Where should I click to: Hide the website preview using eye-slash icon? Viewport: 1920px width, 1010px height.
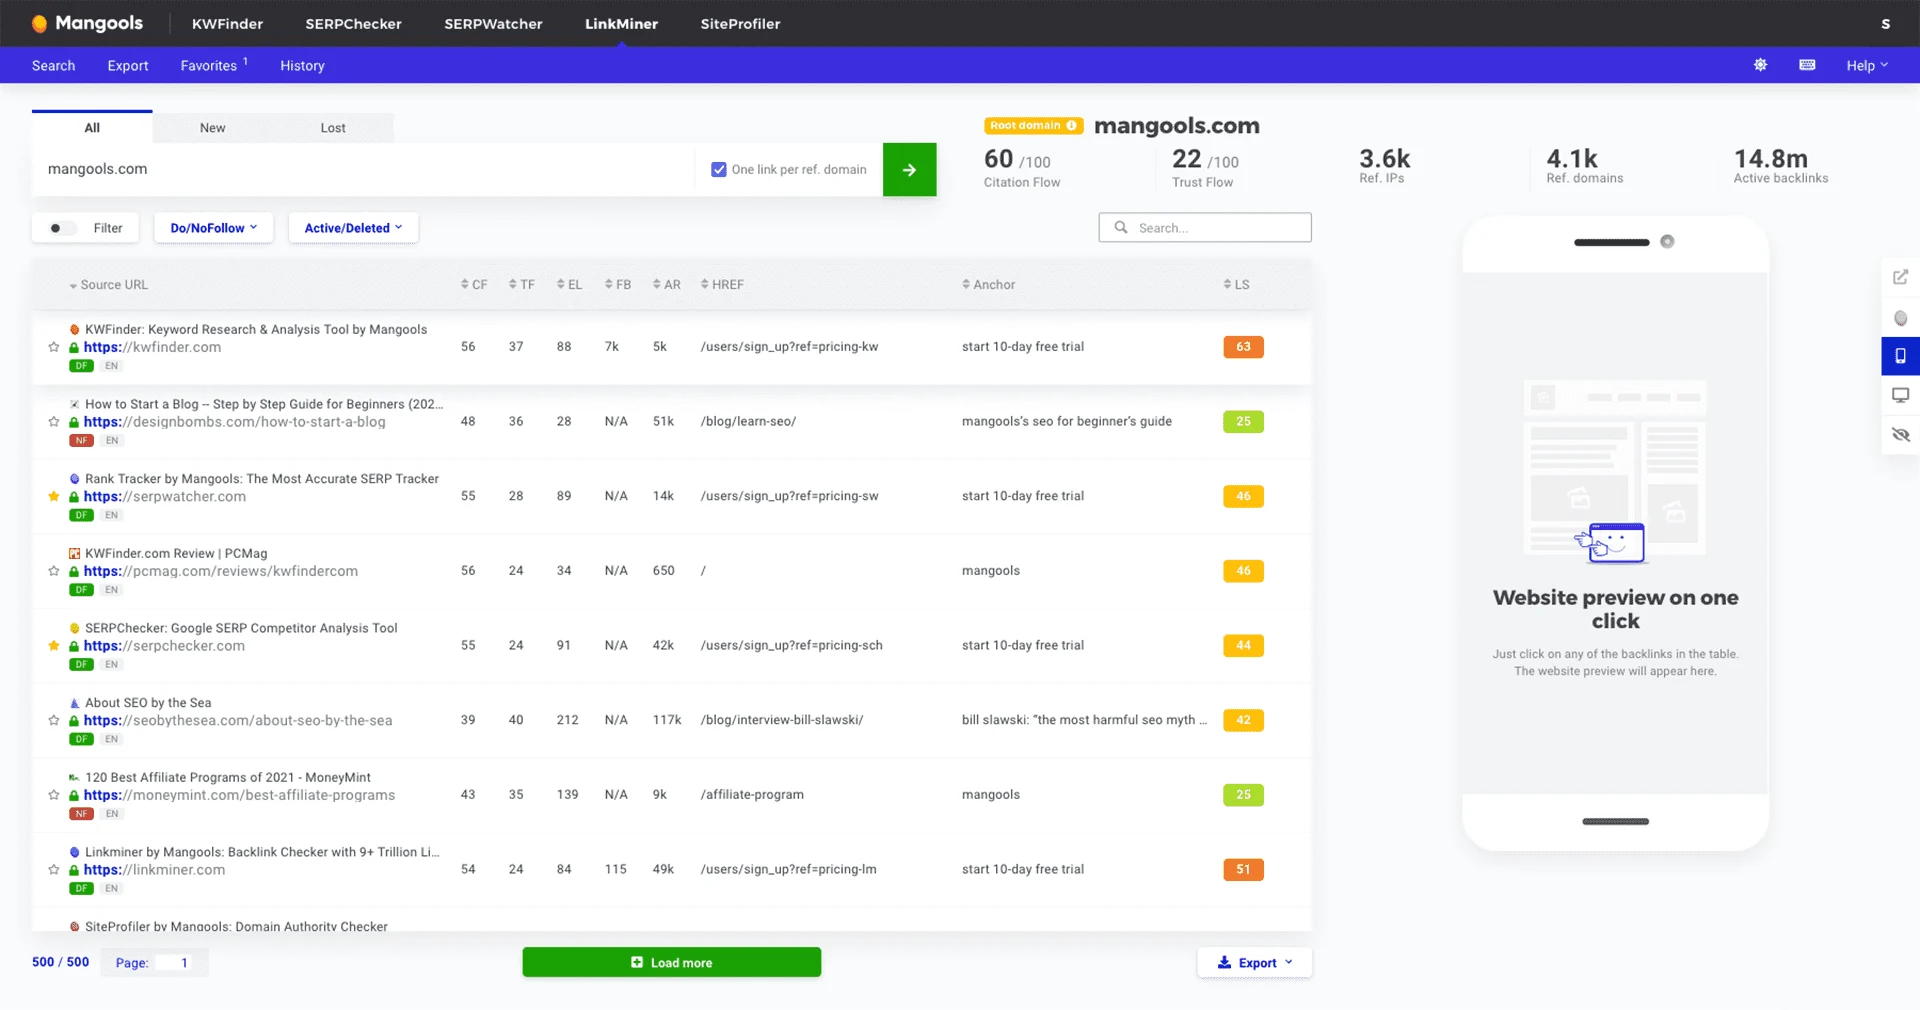pos(1901,435)
